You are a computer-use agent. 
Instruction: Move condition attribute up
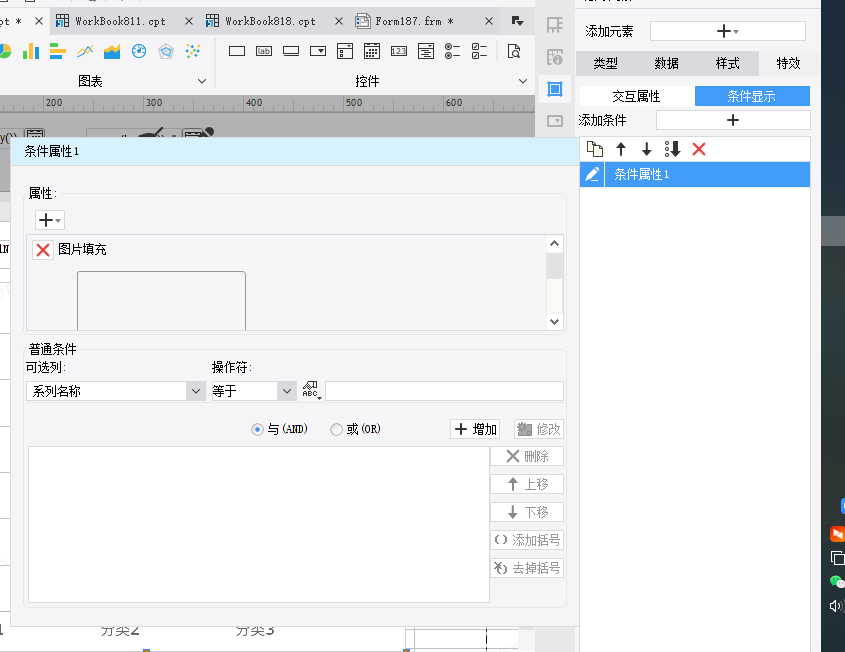621,149
